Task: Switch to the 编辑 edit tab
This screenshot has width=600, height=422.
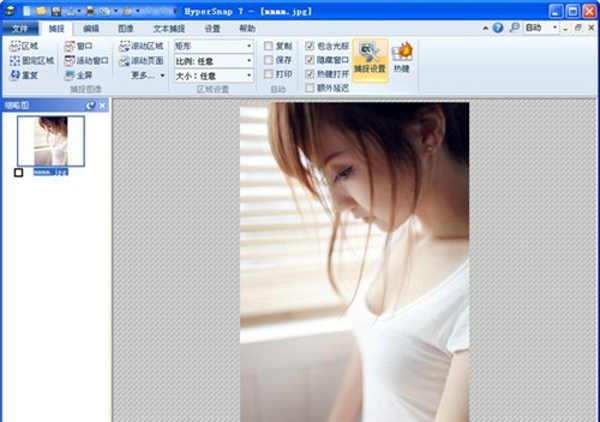Action: (91, 28)
